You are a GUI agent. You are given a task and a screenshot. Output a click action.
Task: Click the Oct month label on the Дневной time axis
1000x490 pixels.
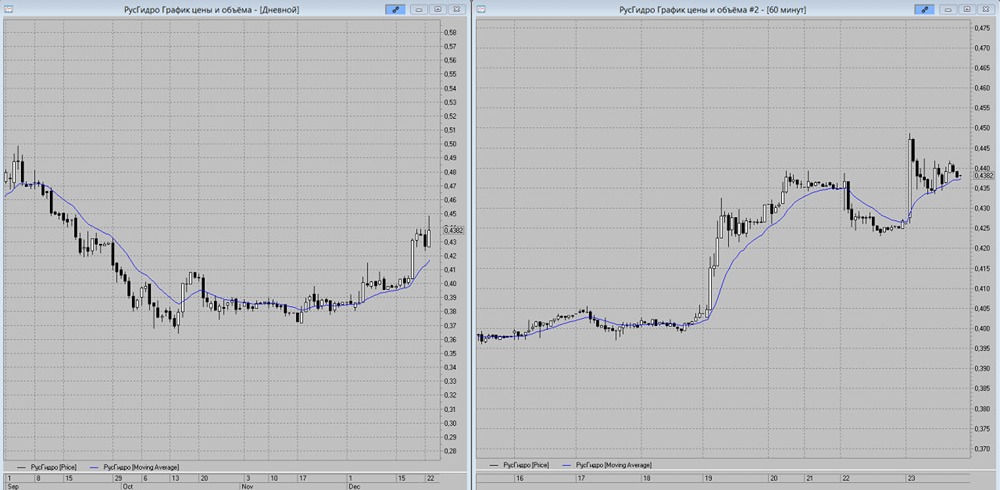coord(127,486)
